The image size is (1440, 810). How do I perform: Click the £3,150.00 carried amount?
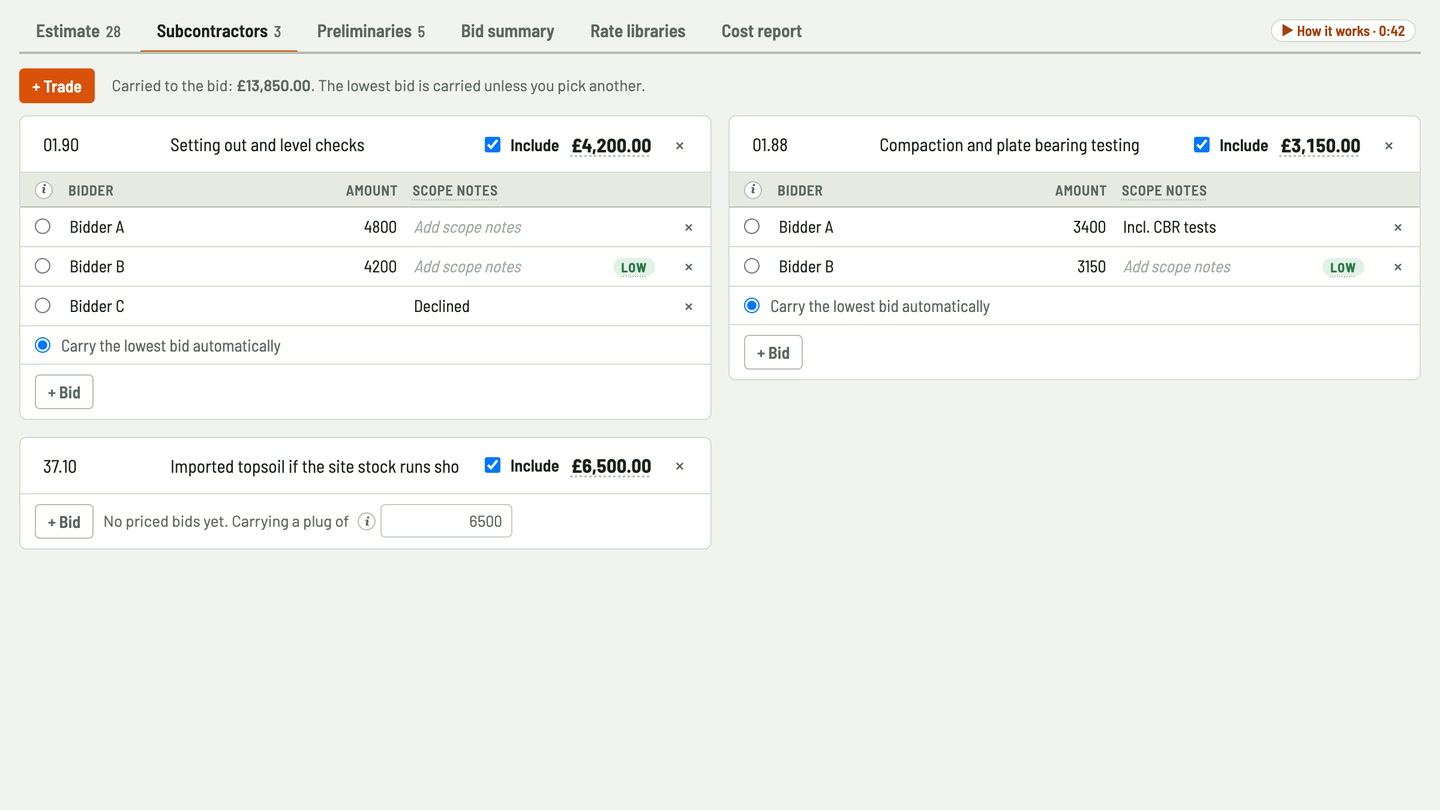1320,146
